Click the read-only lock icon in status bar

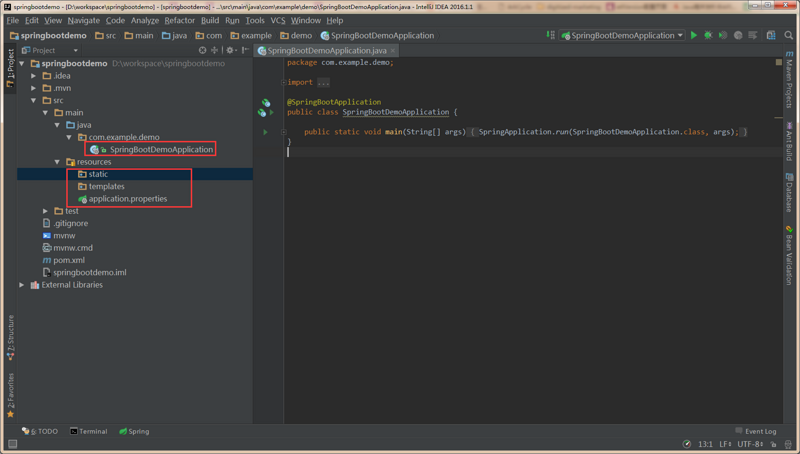tap(773, 444)
